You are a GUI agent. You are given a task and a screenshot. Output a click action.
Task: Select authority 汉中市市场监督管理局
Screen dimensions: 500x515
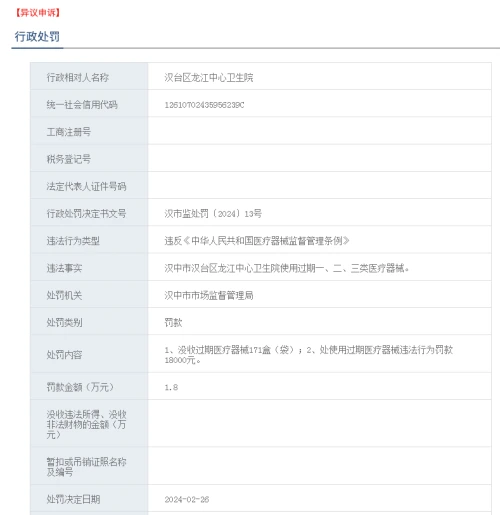point(209,295)
